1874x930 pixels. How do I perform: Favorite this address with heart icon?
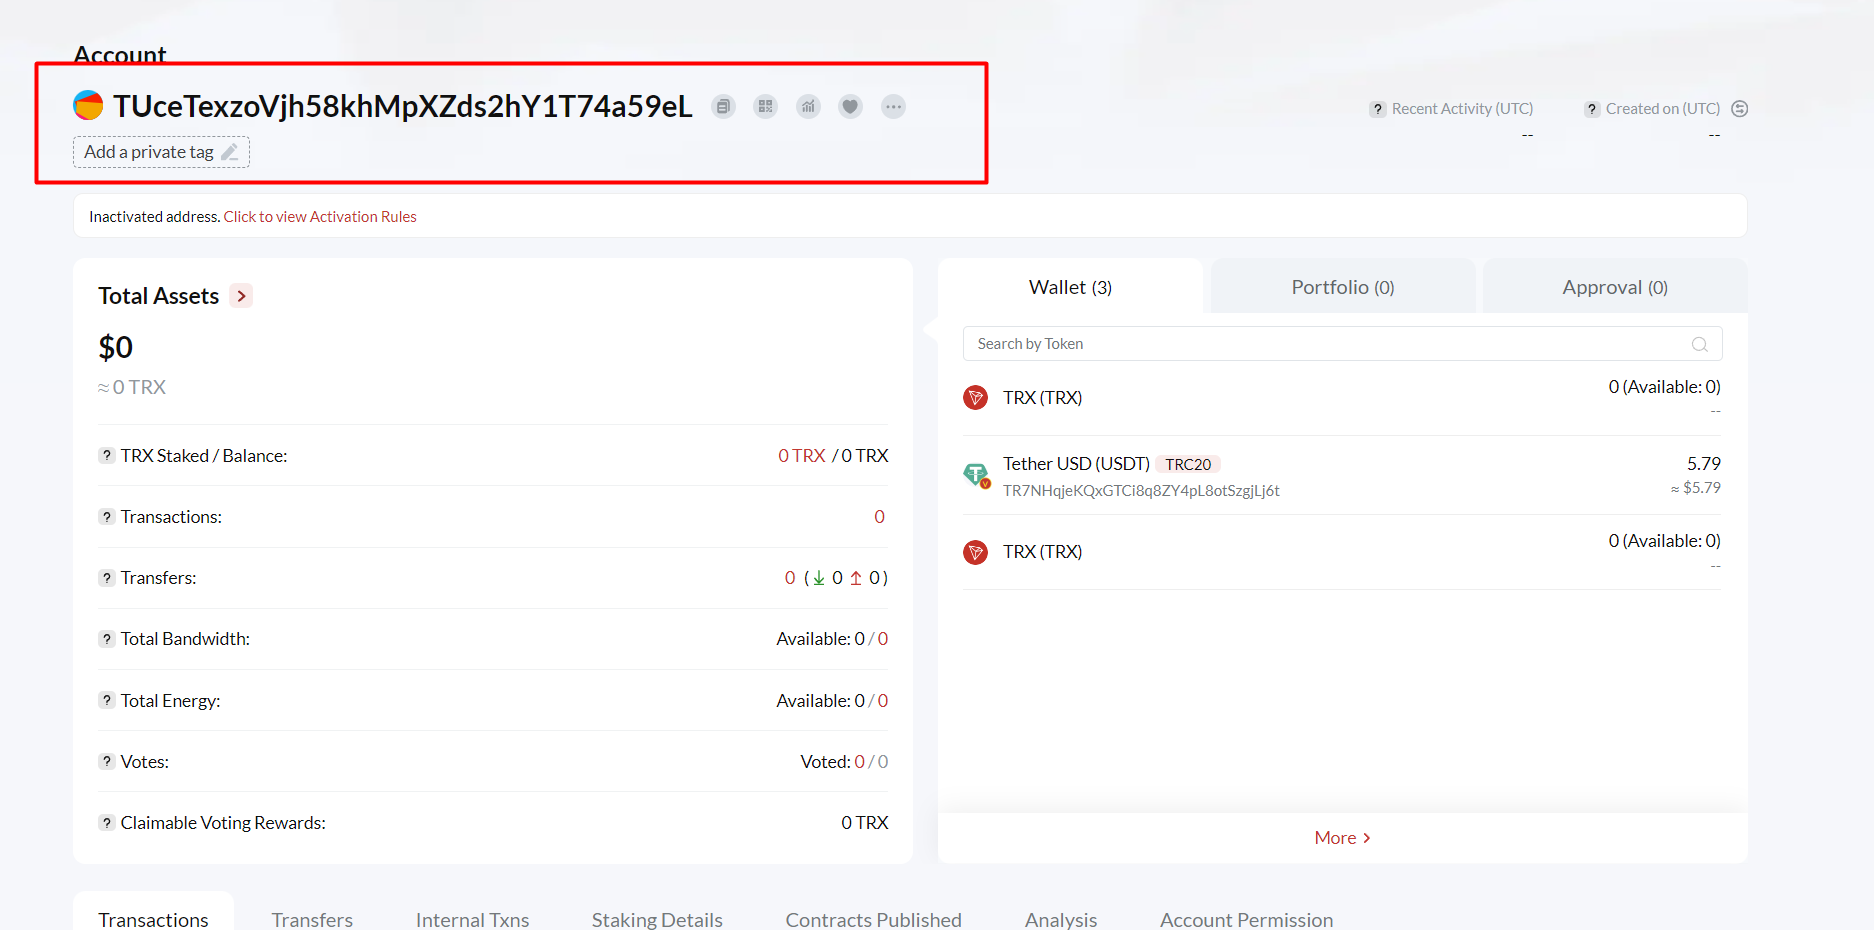click(x=851, y=106)
